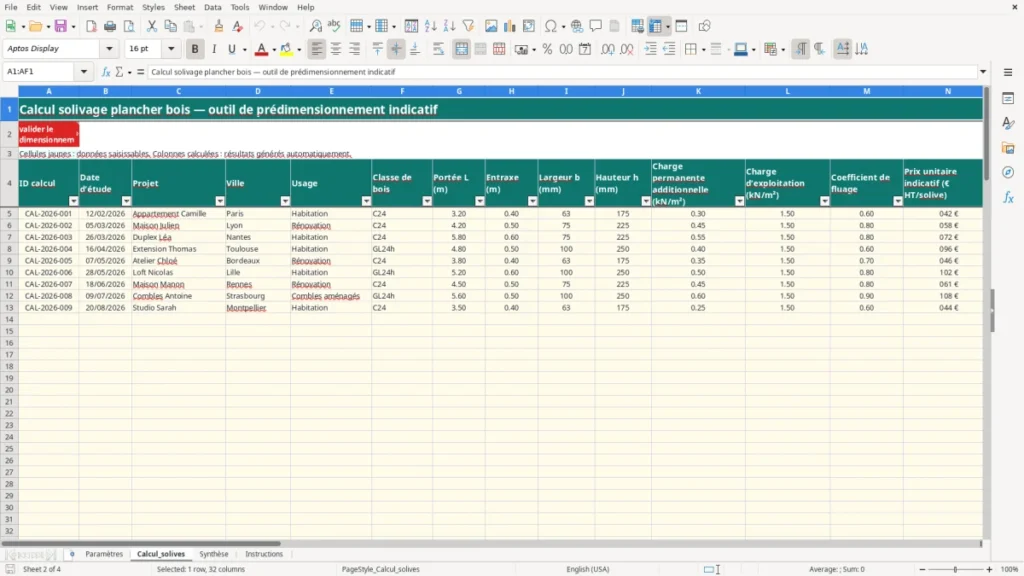Click the Sort Descending icon
This screenshot has width=1024, height=576.
[x=449, y=26]
